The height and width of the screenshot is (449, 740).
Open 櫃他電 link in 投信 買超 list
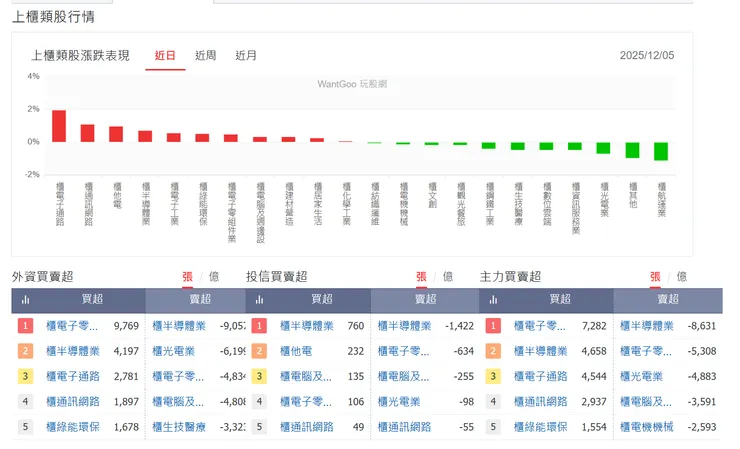click(x=296, y=351)
